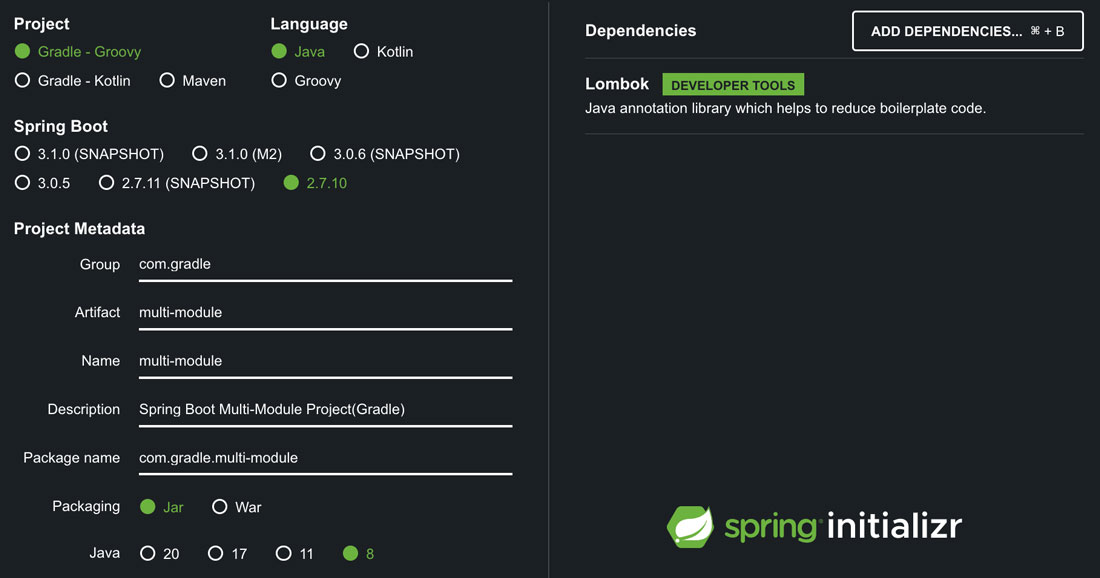Image resolution: width=1100 pixels, height=578 pixels.
Task: Select Java version 8
Action: tap(358, 553)
